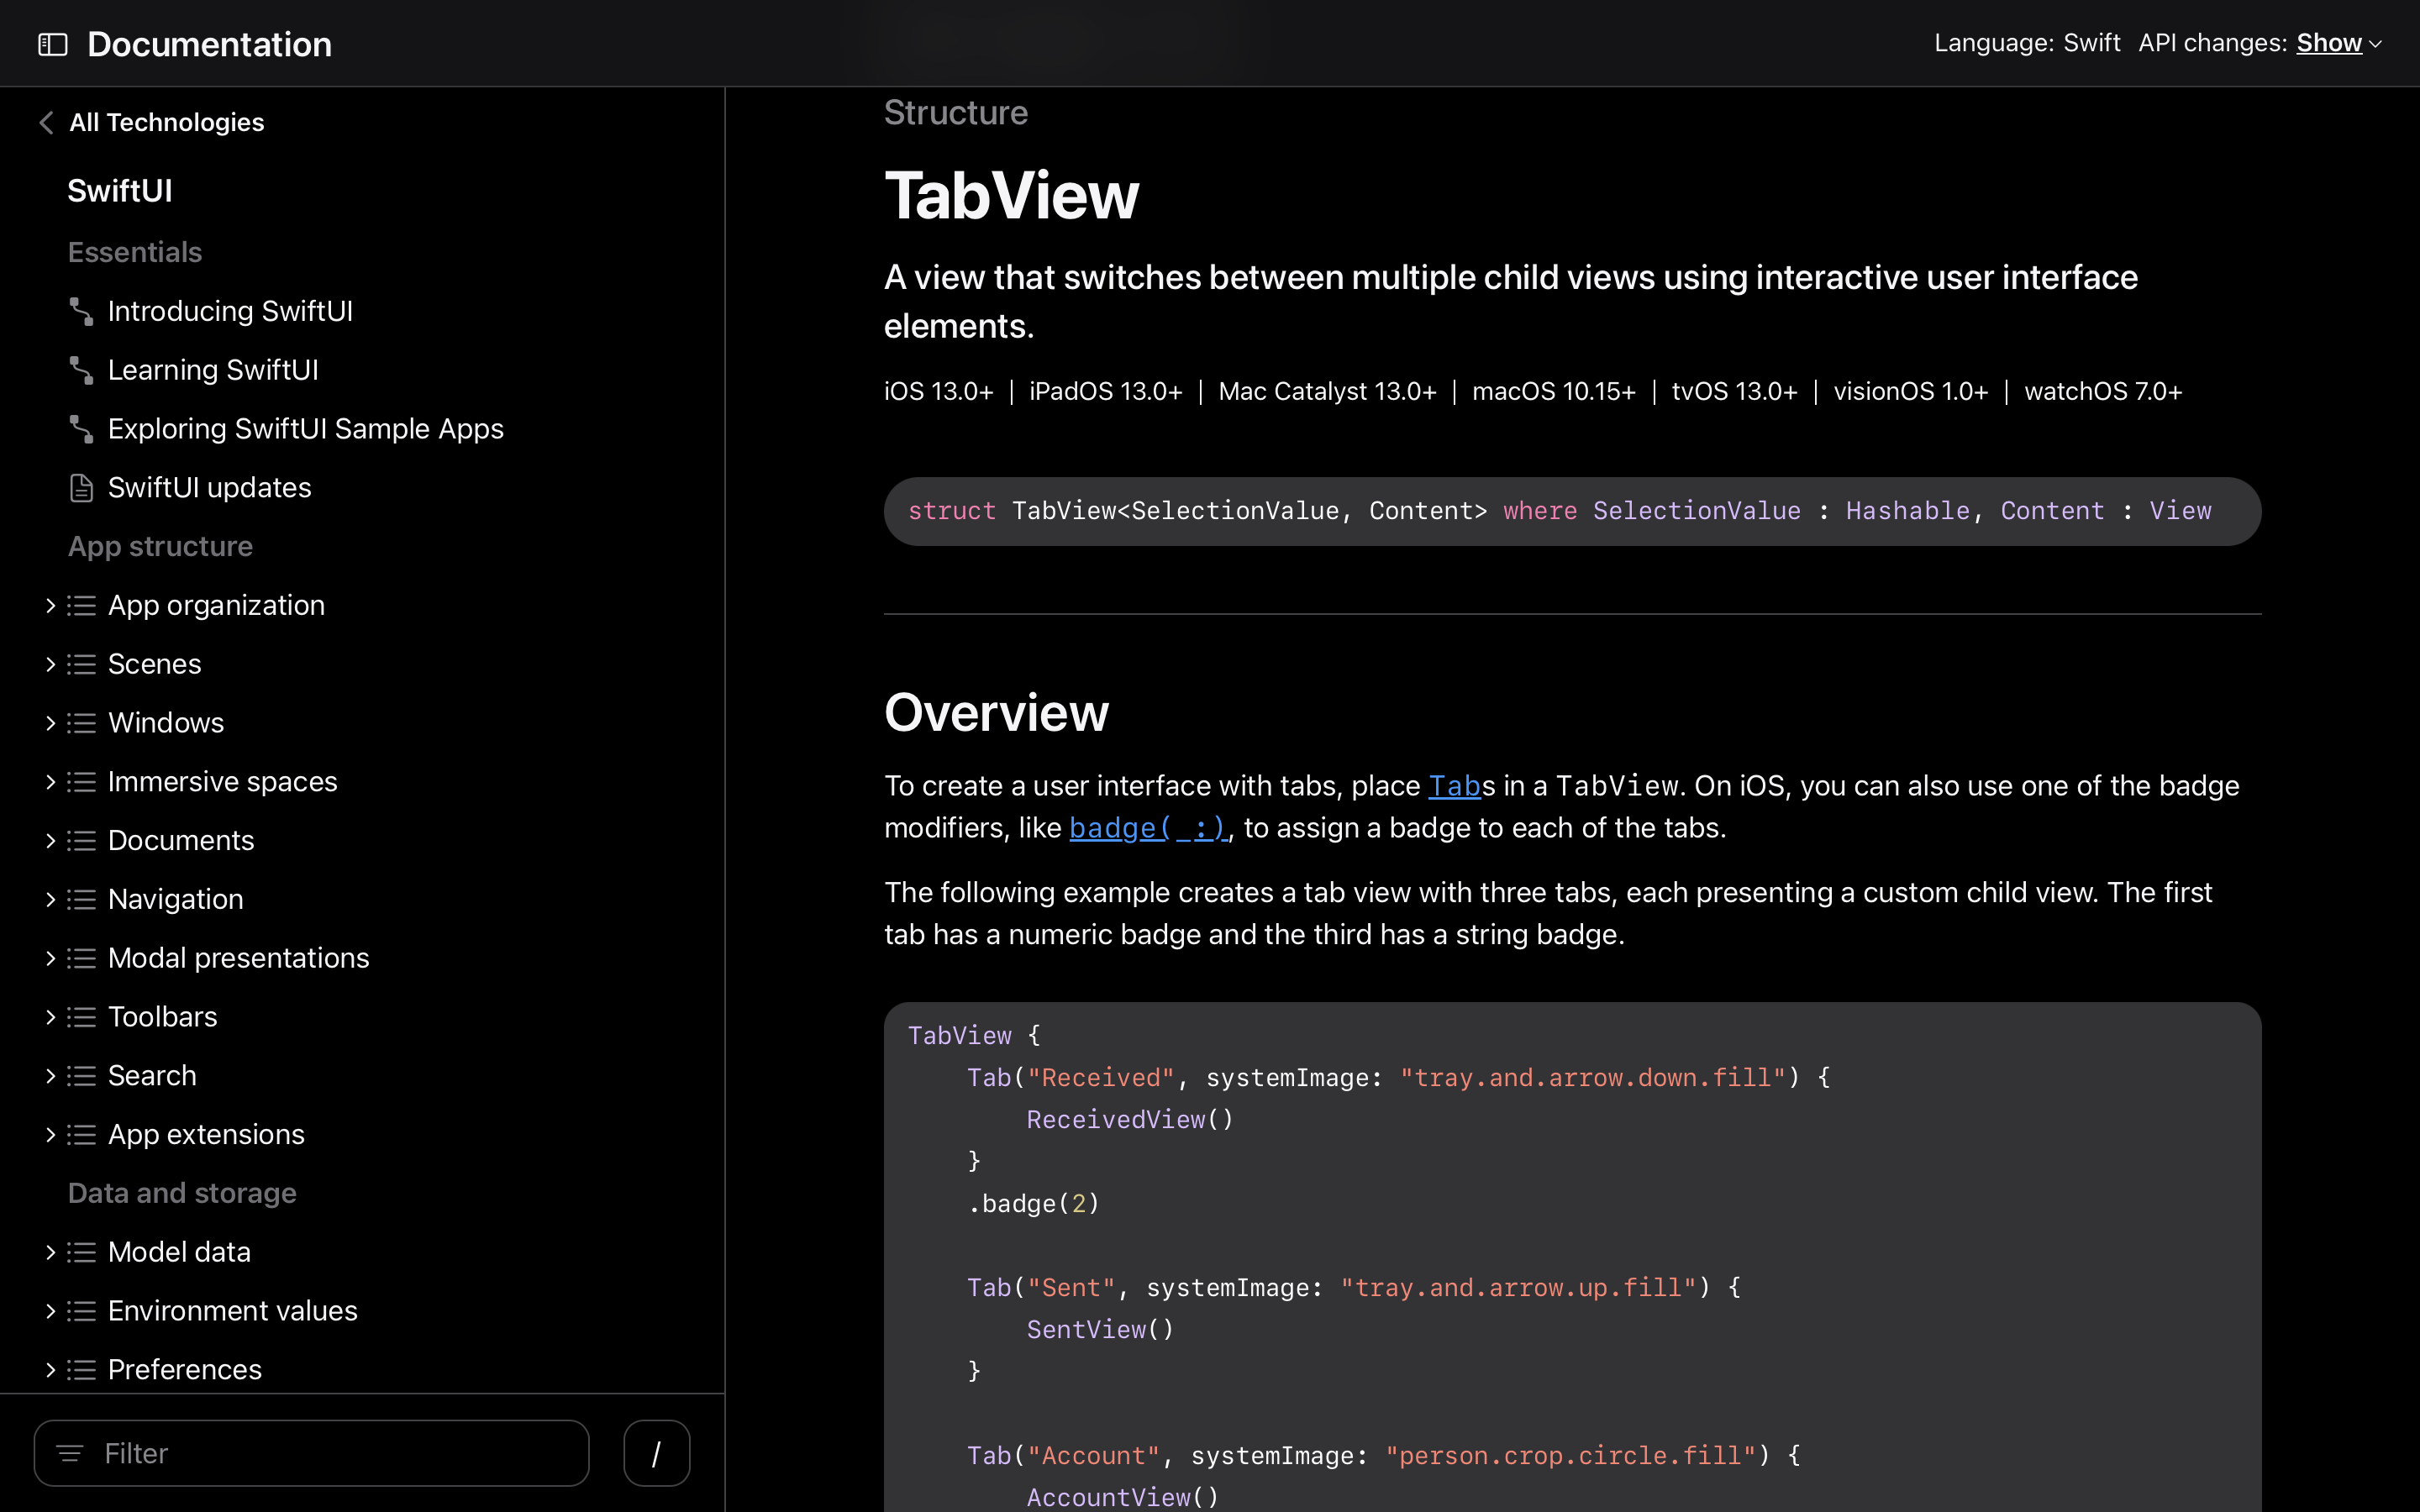Click the SwiftUI updates document icon
Screen dimensions: 2420x1512
[x=81, y=488]
